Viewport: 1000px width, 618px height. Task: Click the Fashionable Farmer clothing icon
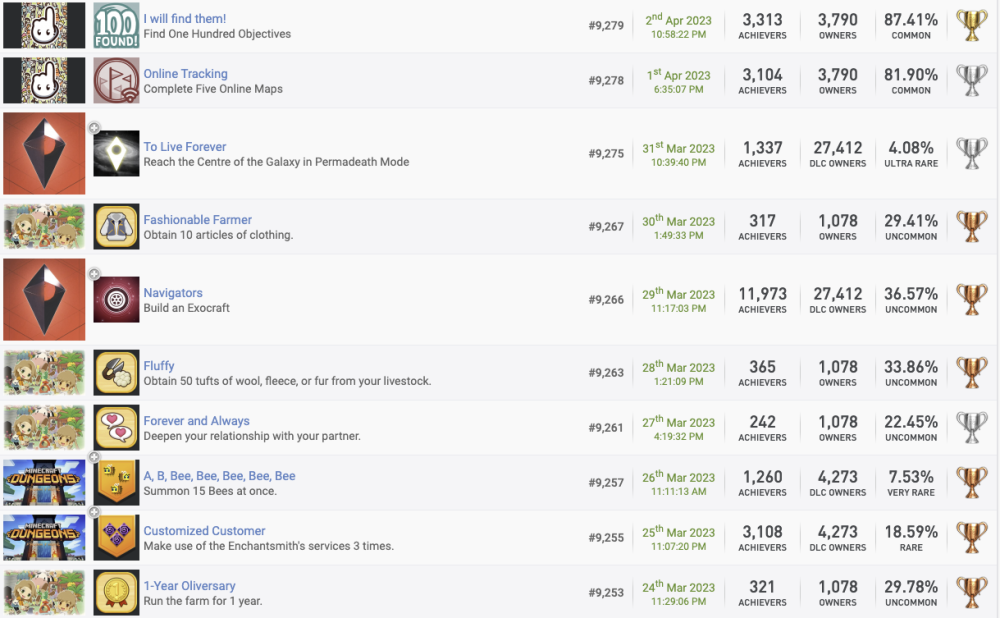[x=116, y=227]
